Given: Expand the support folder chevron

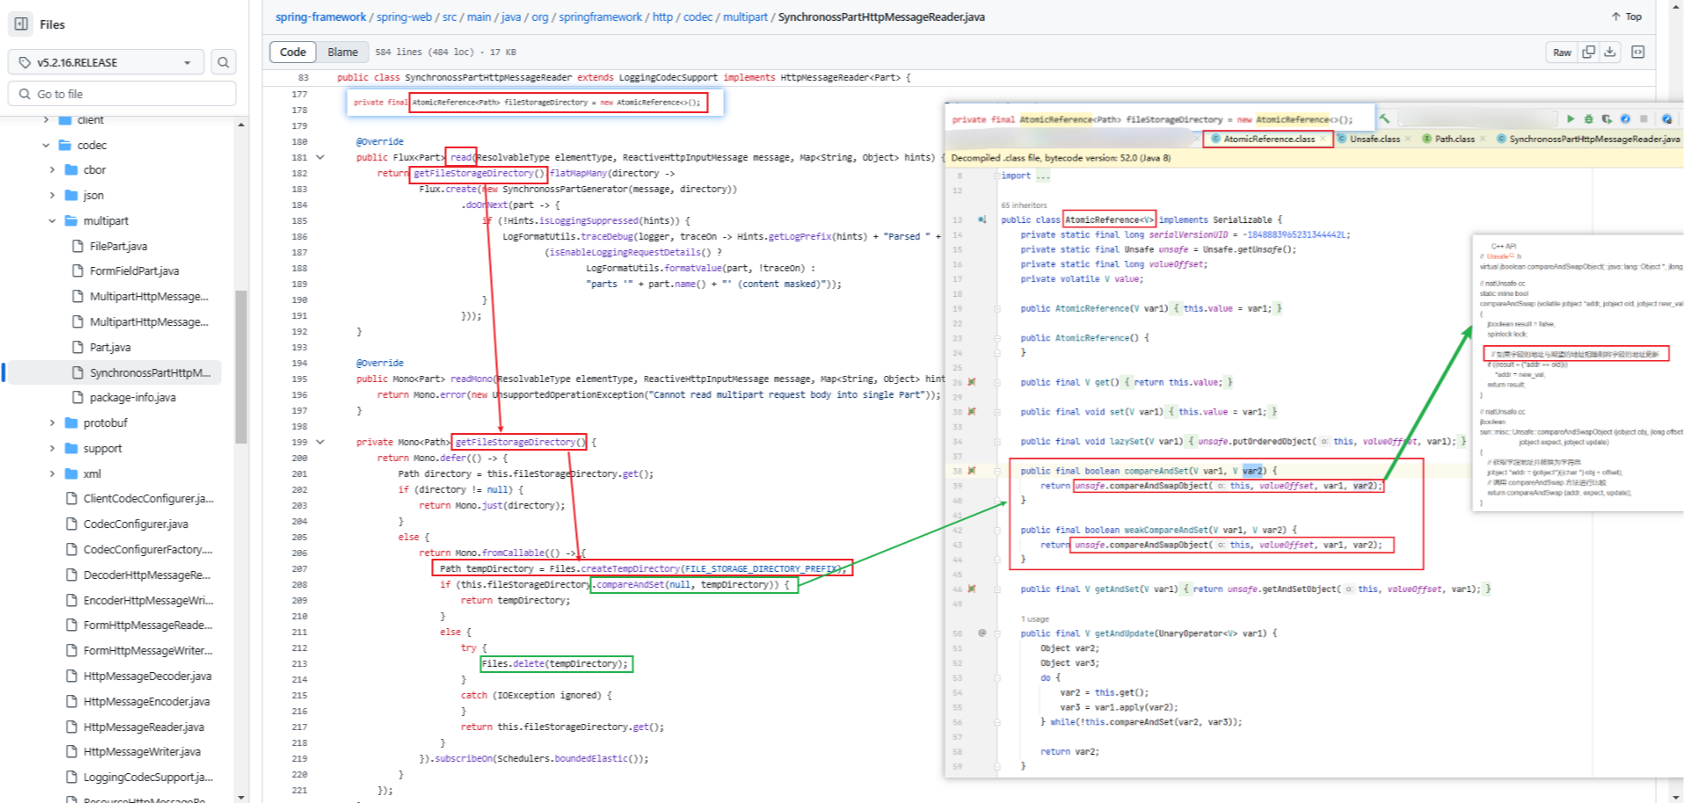Looking at the screenshot, I should (52, 448).
